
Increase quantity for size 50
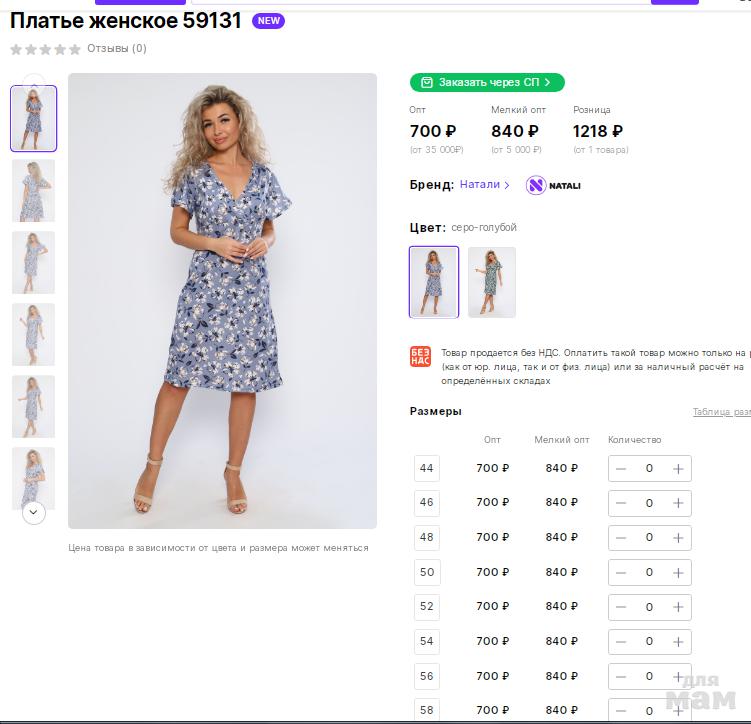pyautogui.click(x=678, y=573)
